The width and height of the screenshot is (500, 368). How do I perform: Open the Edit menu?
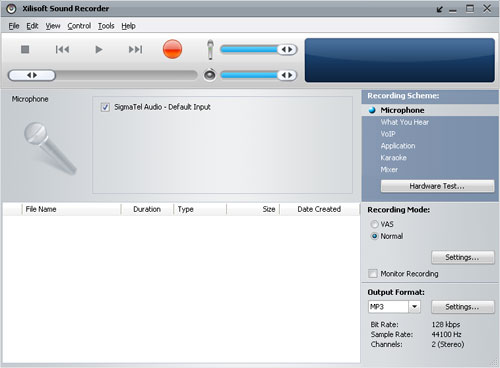coord(32,26)
